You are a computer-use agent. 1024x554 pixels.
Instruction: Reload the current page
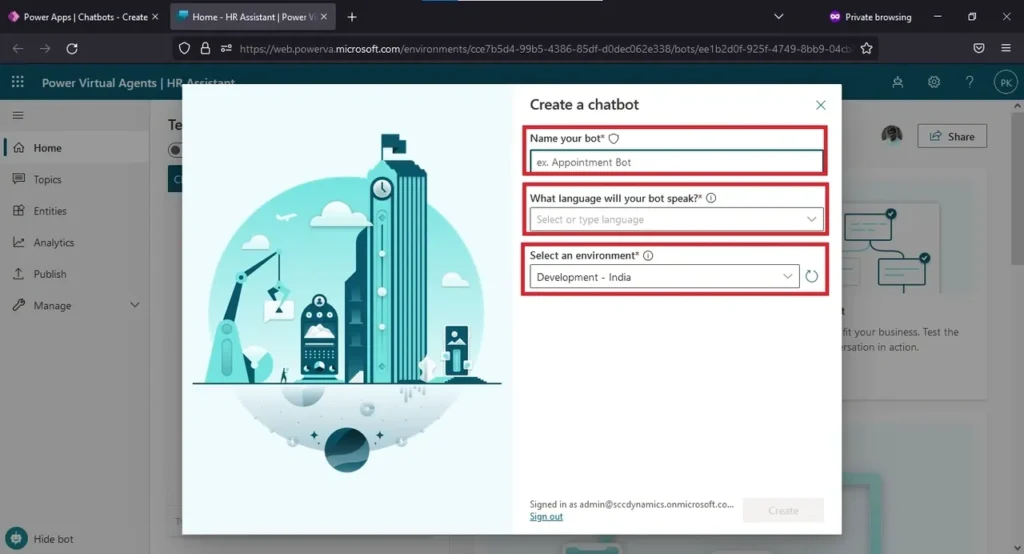point(72,48)
